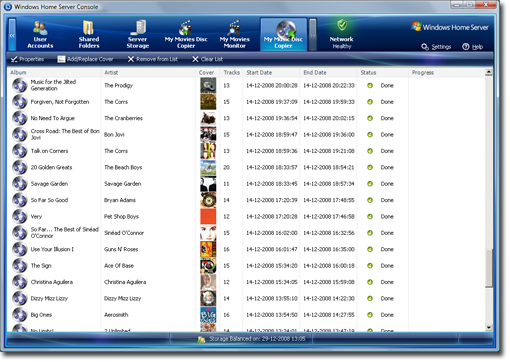Viewport: 510px width, 362px height.
Task: Click The Prodigy album cover thumbnail
Action: coord(208,85)
